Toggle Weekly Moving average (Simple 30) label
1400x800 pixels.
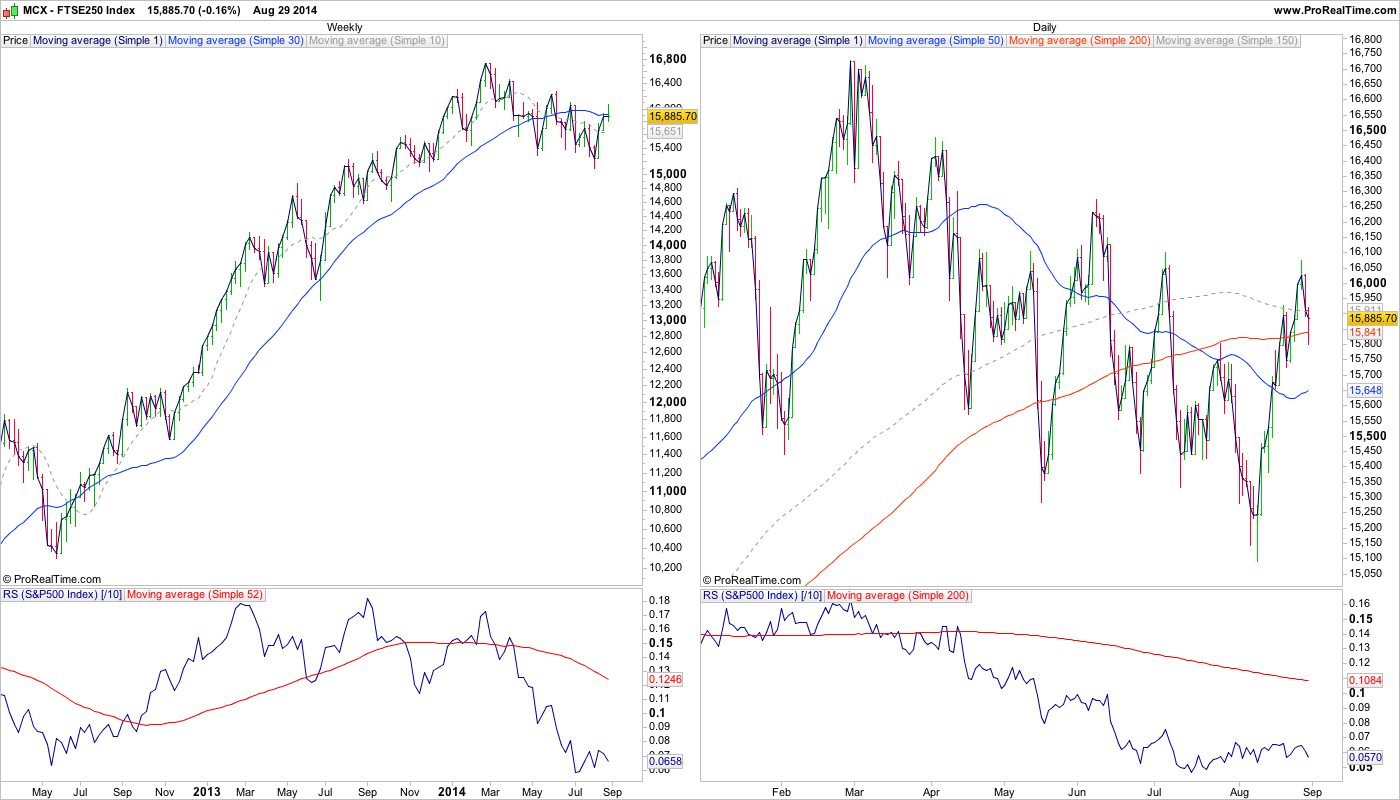point(236,41)
